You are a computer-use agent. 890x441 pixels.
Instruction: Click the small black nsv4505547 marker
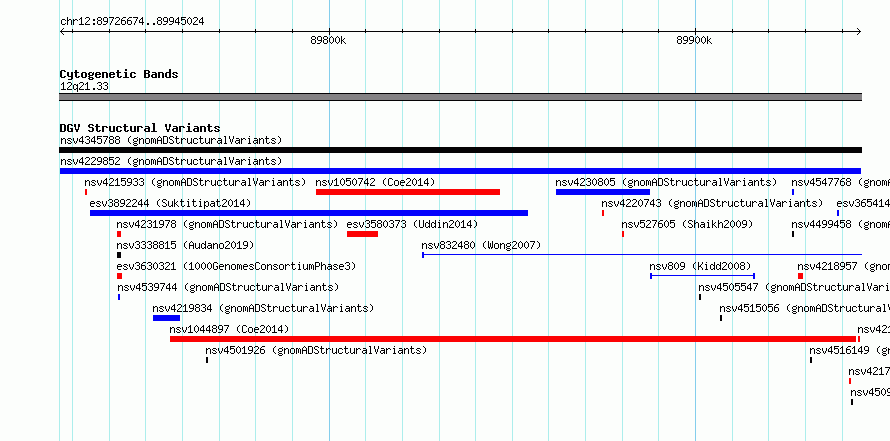700,297
